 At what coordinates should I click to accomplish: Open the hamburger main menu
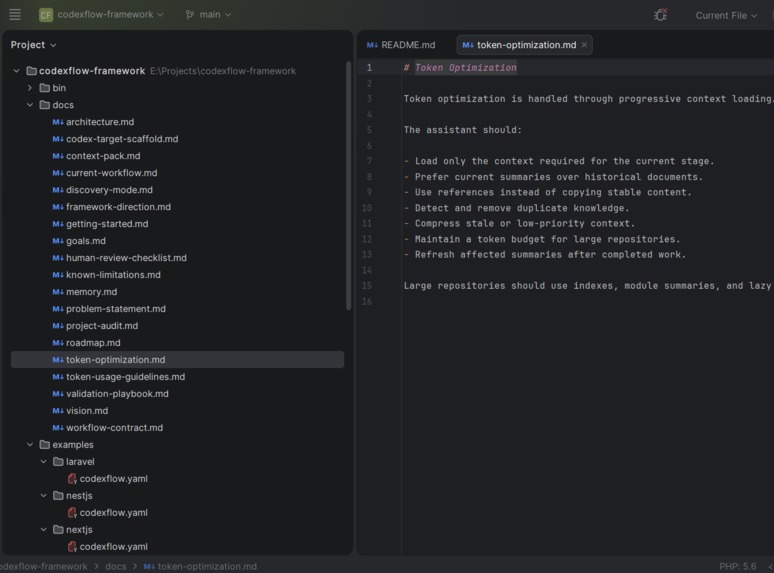(x=15, y=15)
